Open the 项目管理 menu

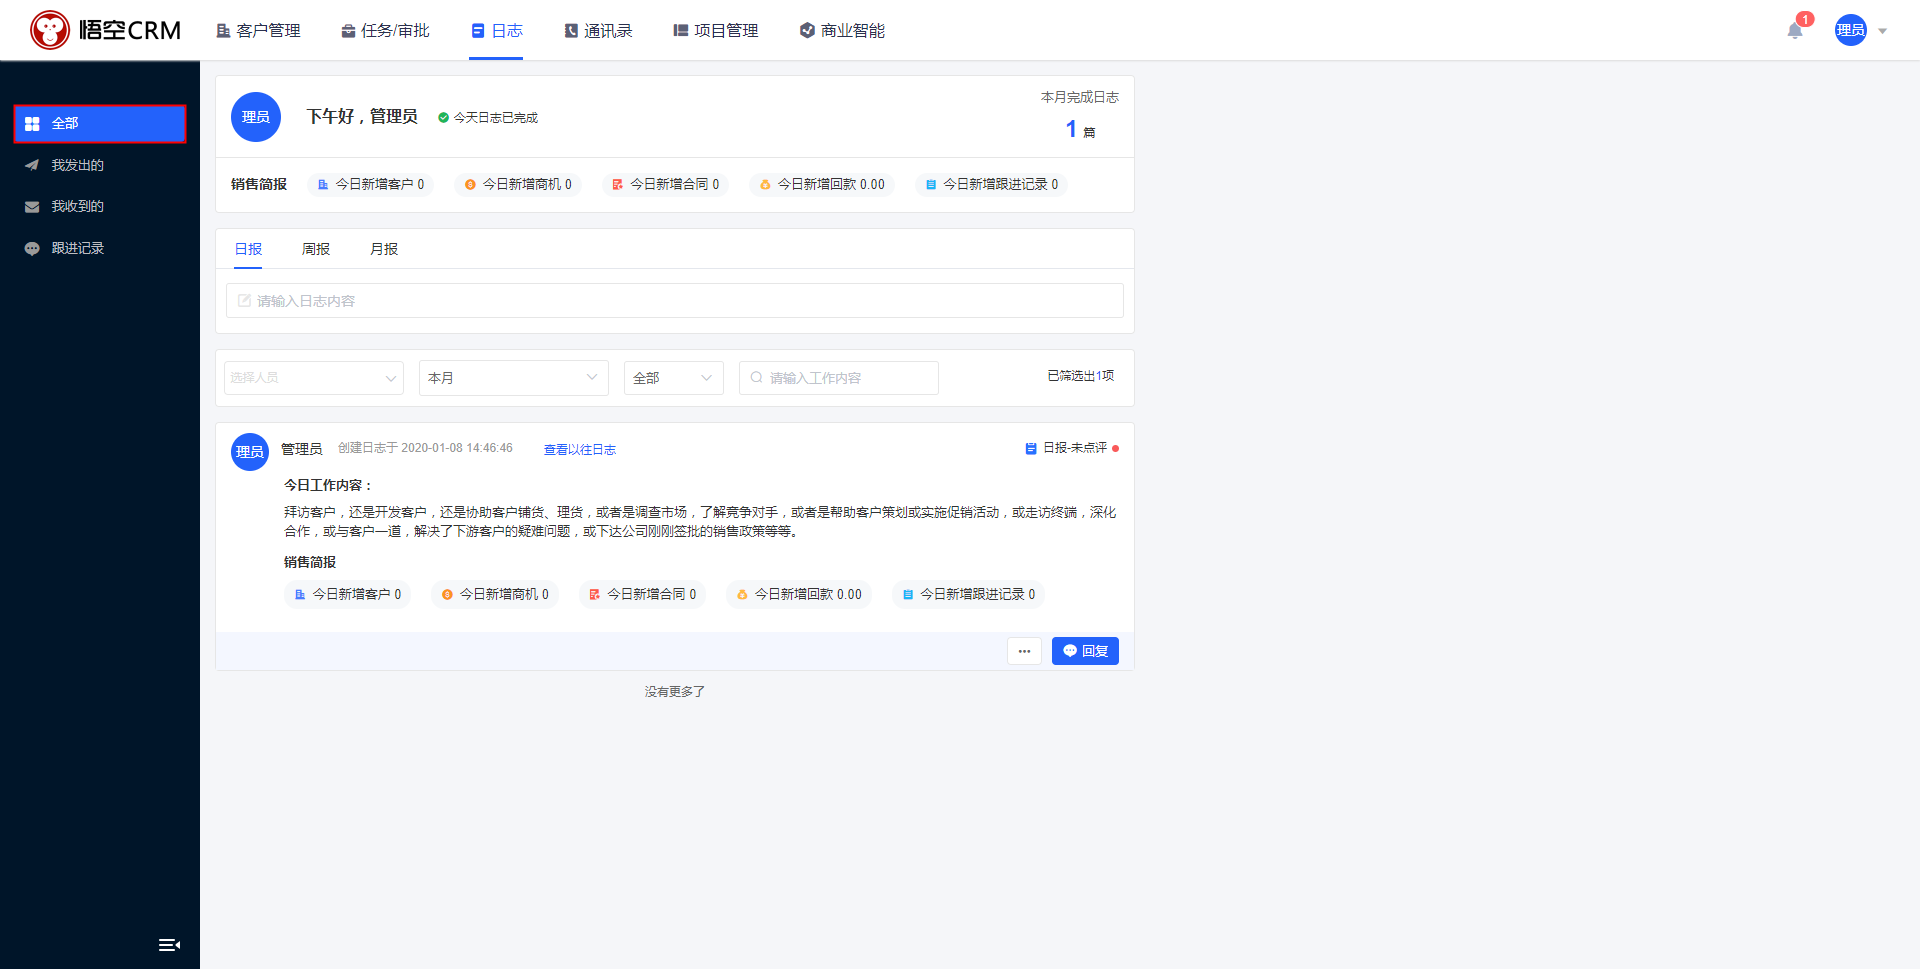click(716, 31)
